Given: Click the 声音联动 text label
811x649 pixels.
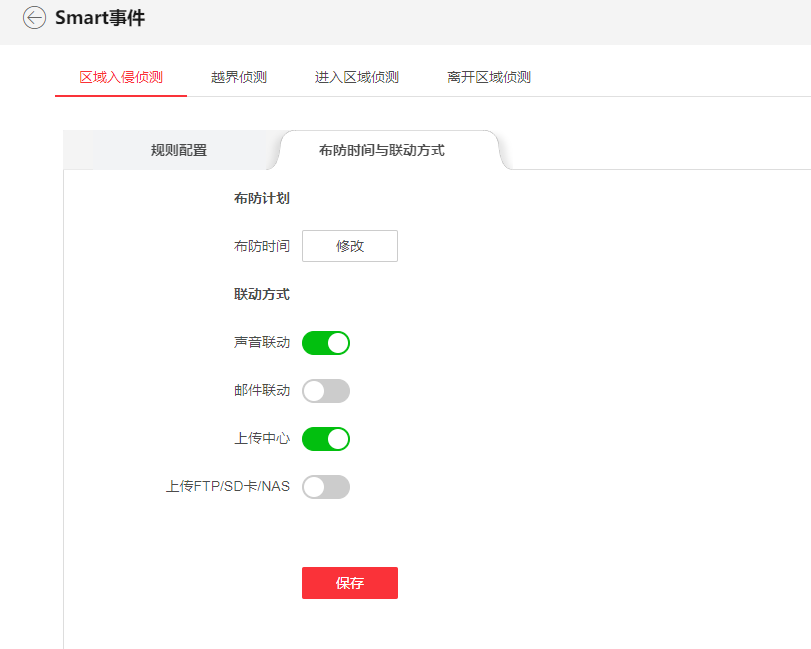Looking at the screenshot, I should coord(262,343).
